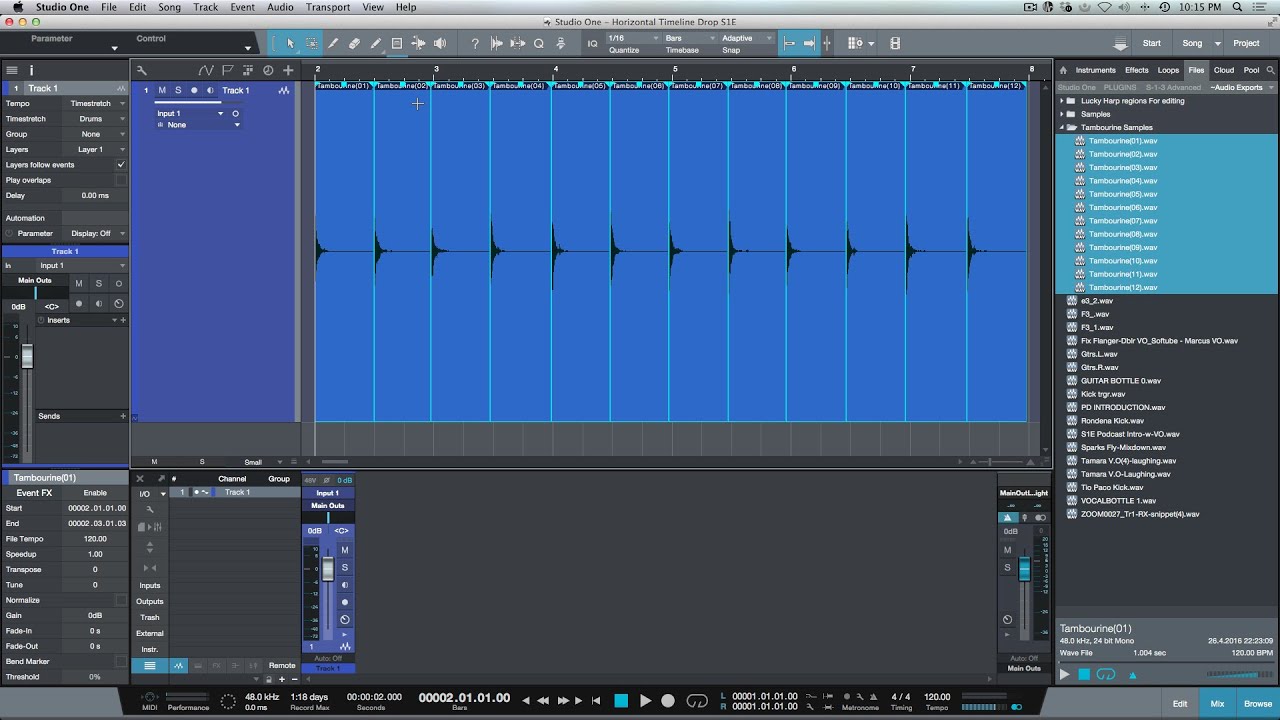
Task: Select Kick trgr.wav file
Action: [x=1103, y=394]
